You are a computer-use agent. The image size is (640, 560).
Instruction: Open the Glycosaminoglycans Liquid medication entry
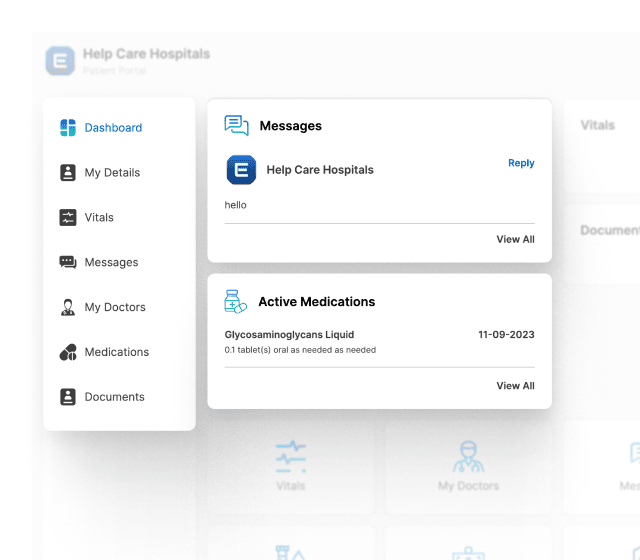[289, 334]
